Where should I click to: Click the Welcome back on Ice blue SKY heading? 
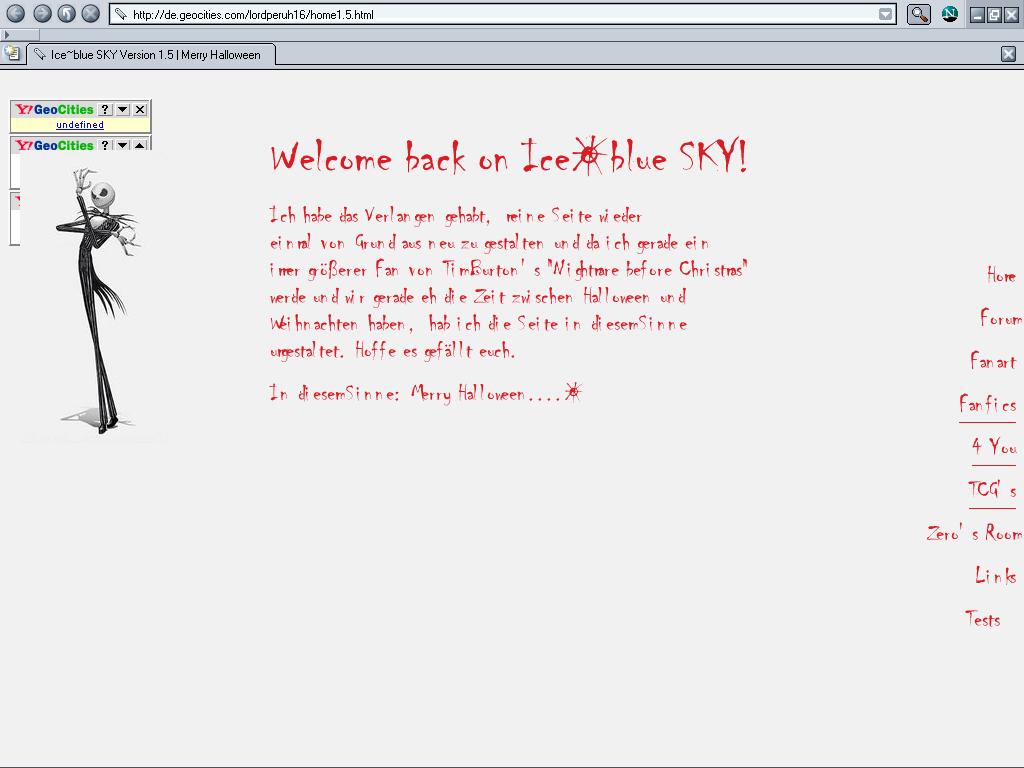point(509,157)
